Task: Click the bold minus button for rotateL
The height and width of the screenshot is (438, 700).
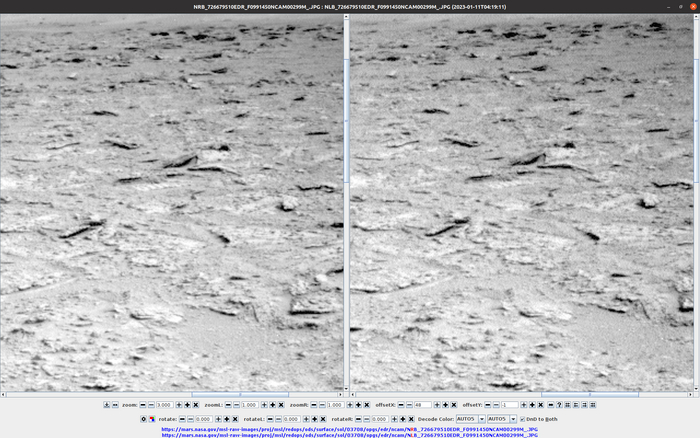Action: coord(270,419)
